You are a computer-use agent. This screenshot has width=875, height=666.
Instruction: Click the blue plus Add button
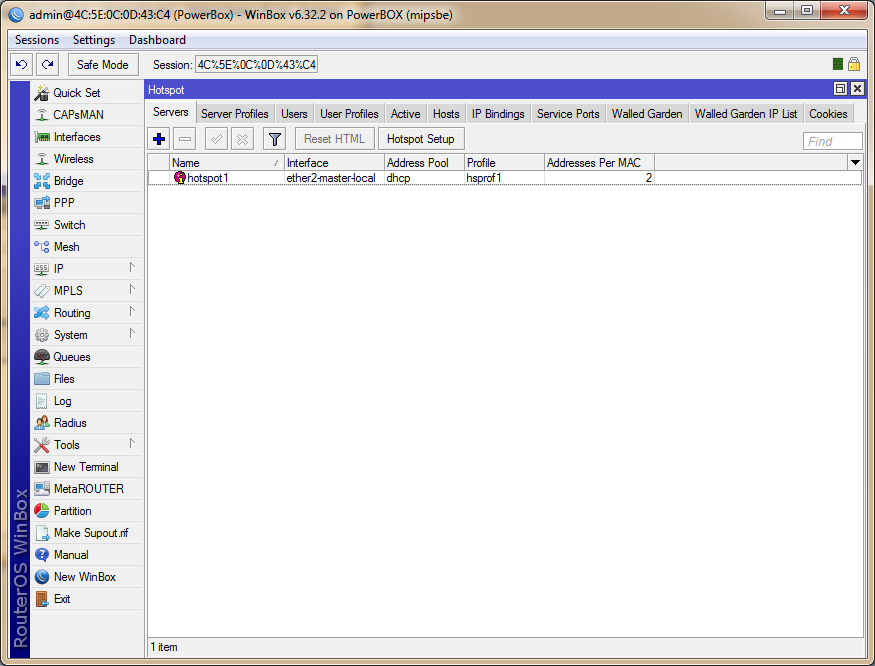(x=159, y=139)
